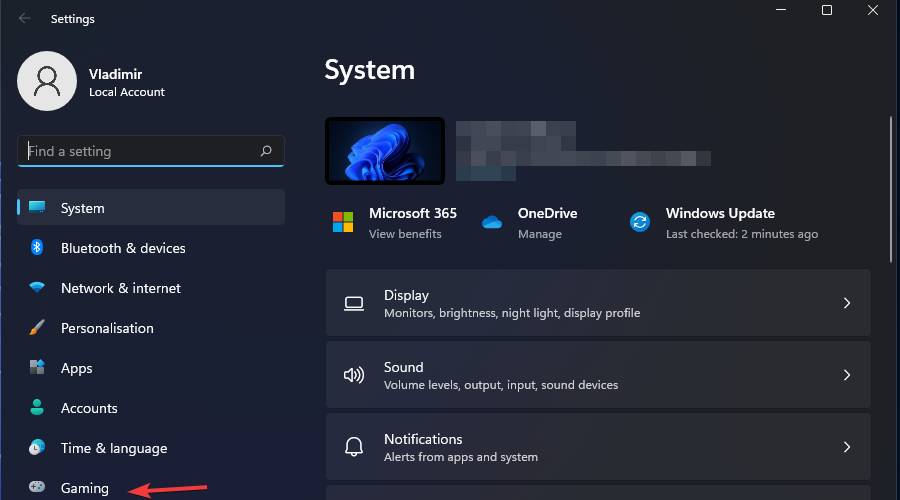Open the Sound settings card
The image size is (900, 500).
pos(598,375)
